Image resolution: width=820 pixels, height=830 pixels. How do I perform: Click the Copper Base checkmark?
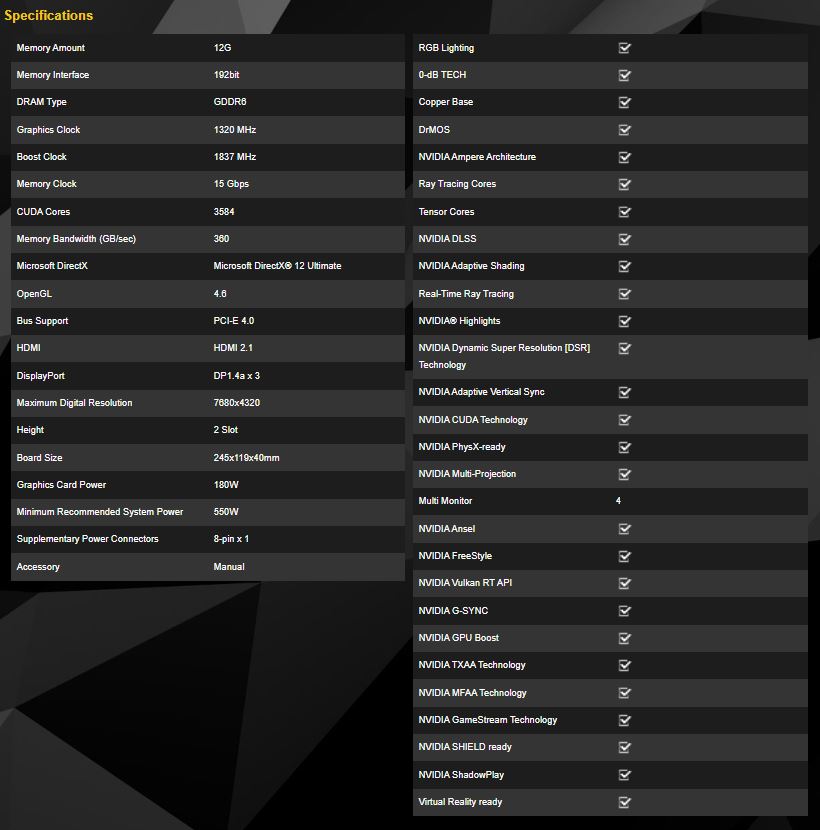pos(625,102)
